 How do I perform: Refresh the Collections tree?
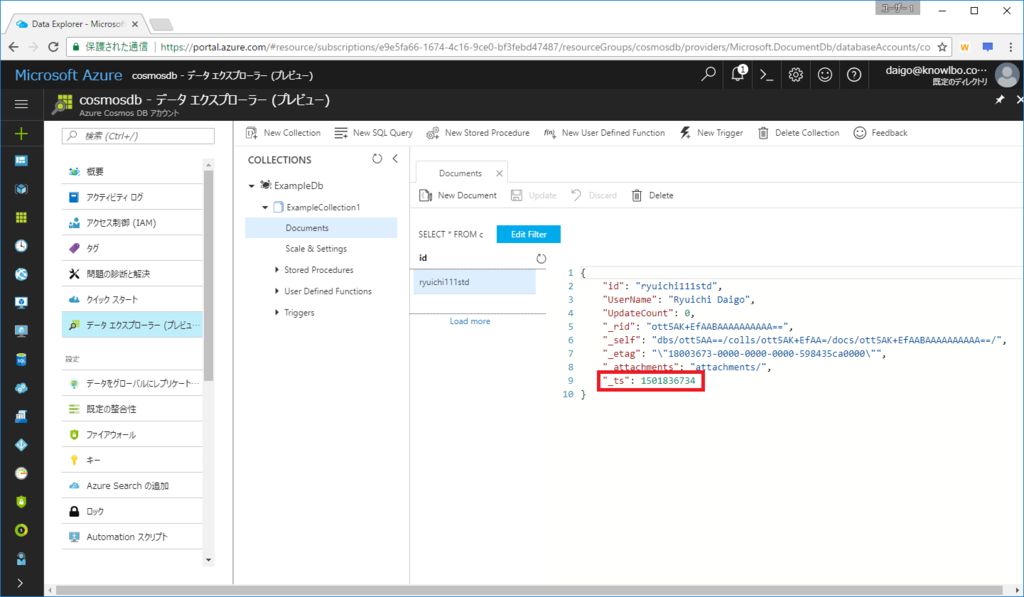coord(377,159)
